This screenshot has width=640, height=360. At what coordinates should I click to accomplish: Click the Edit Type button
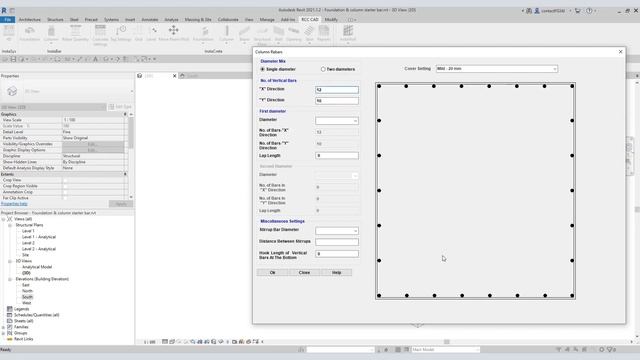(x=120, y=107)
